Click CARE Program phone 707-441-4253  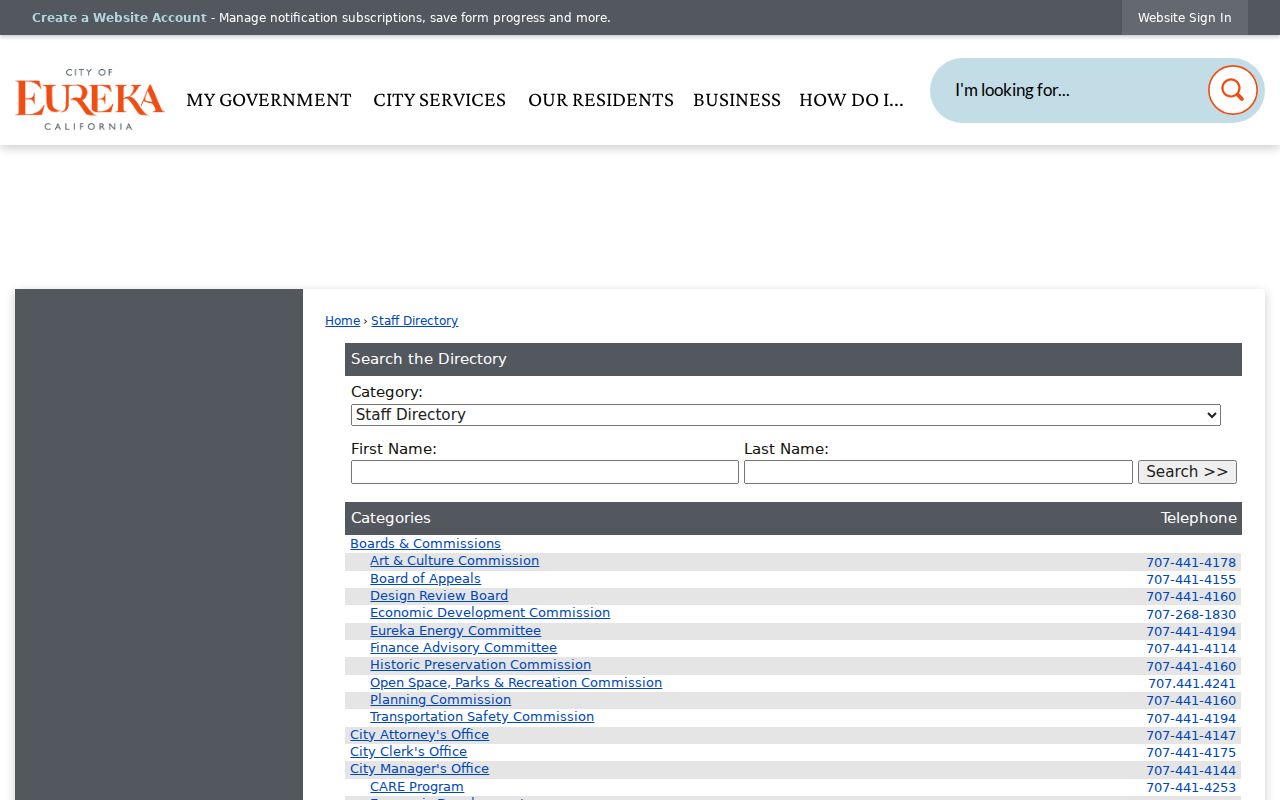tap(1191, 788)
